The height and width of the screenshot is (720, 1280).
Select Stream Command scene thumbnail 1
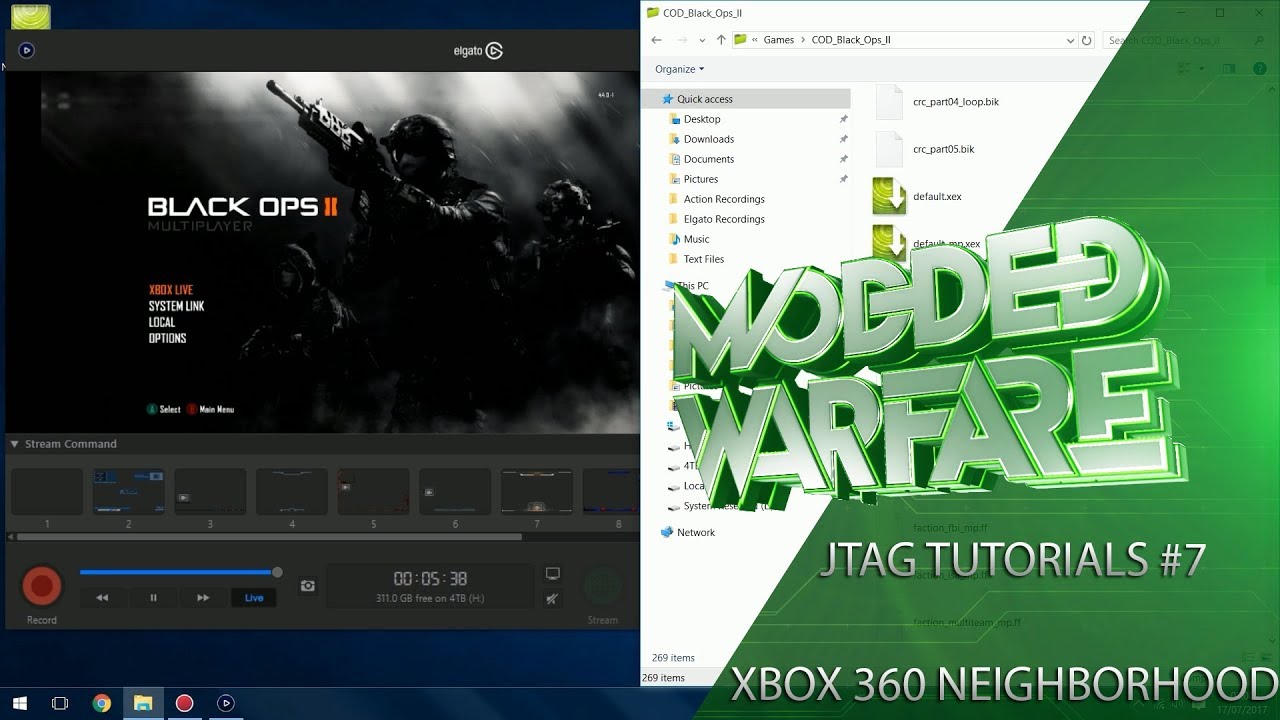click(x=47, y=492)
